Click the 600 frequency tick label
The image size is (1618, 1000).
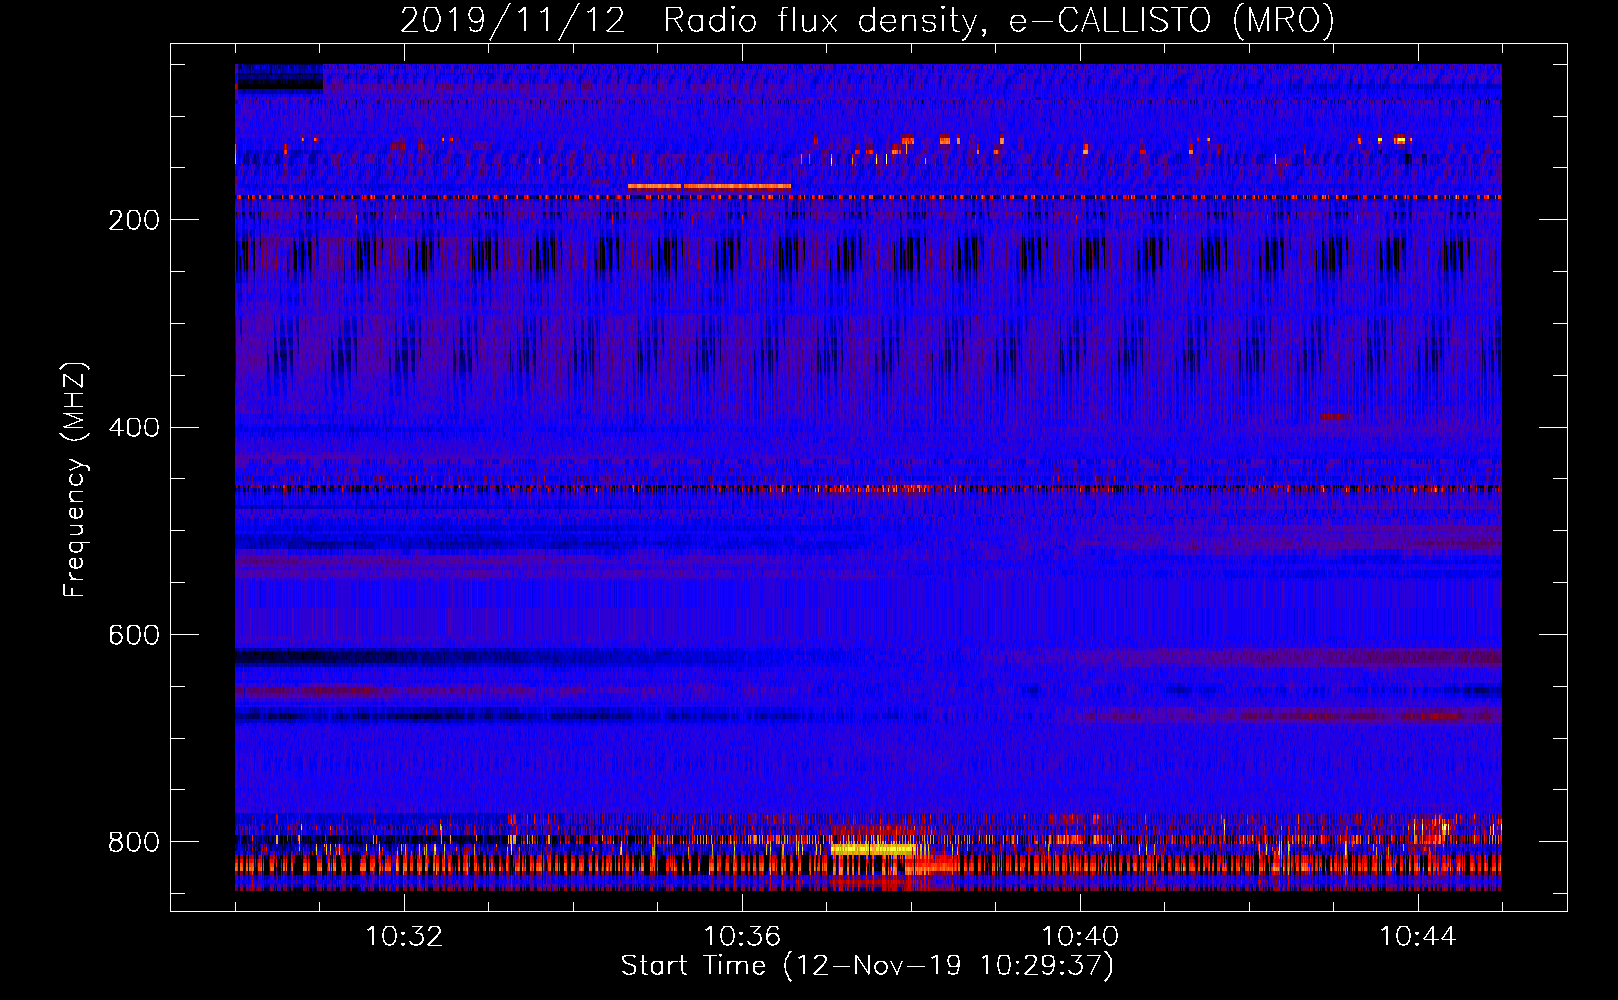click(x=134, y=635)
